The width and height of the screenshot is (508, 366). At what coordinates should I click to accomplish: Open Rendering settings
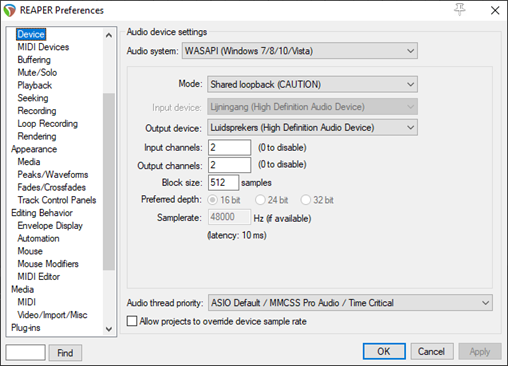tap(37, 136)
